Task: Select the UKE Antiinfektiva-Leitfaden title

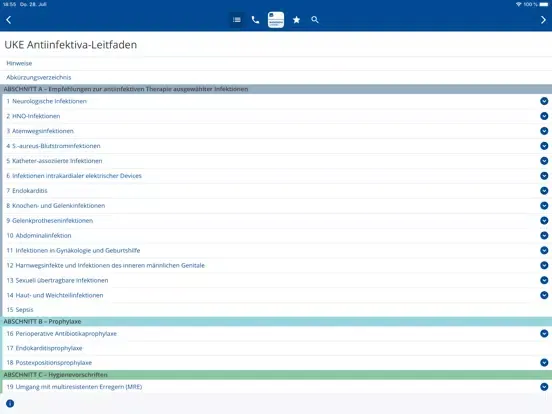Action: pyautogui.click(x=70, y=45)
